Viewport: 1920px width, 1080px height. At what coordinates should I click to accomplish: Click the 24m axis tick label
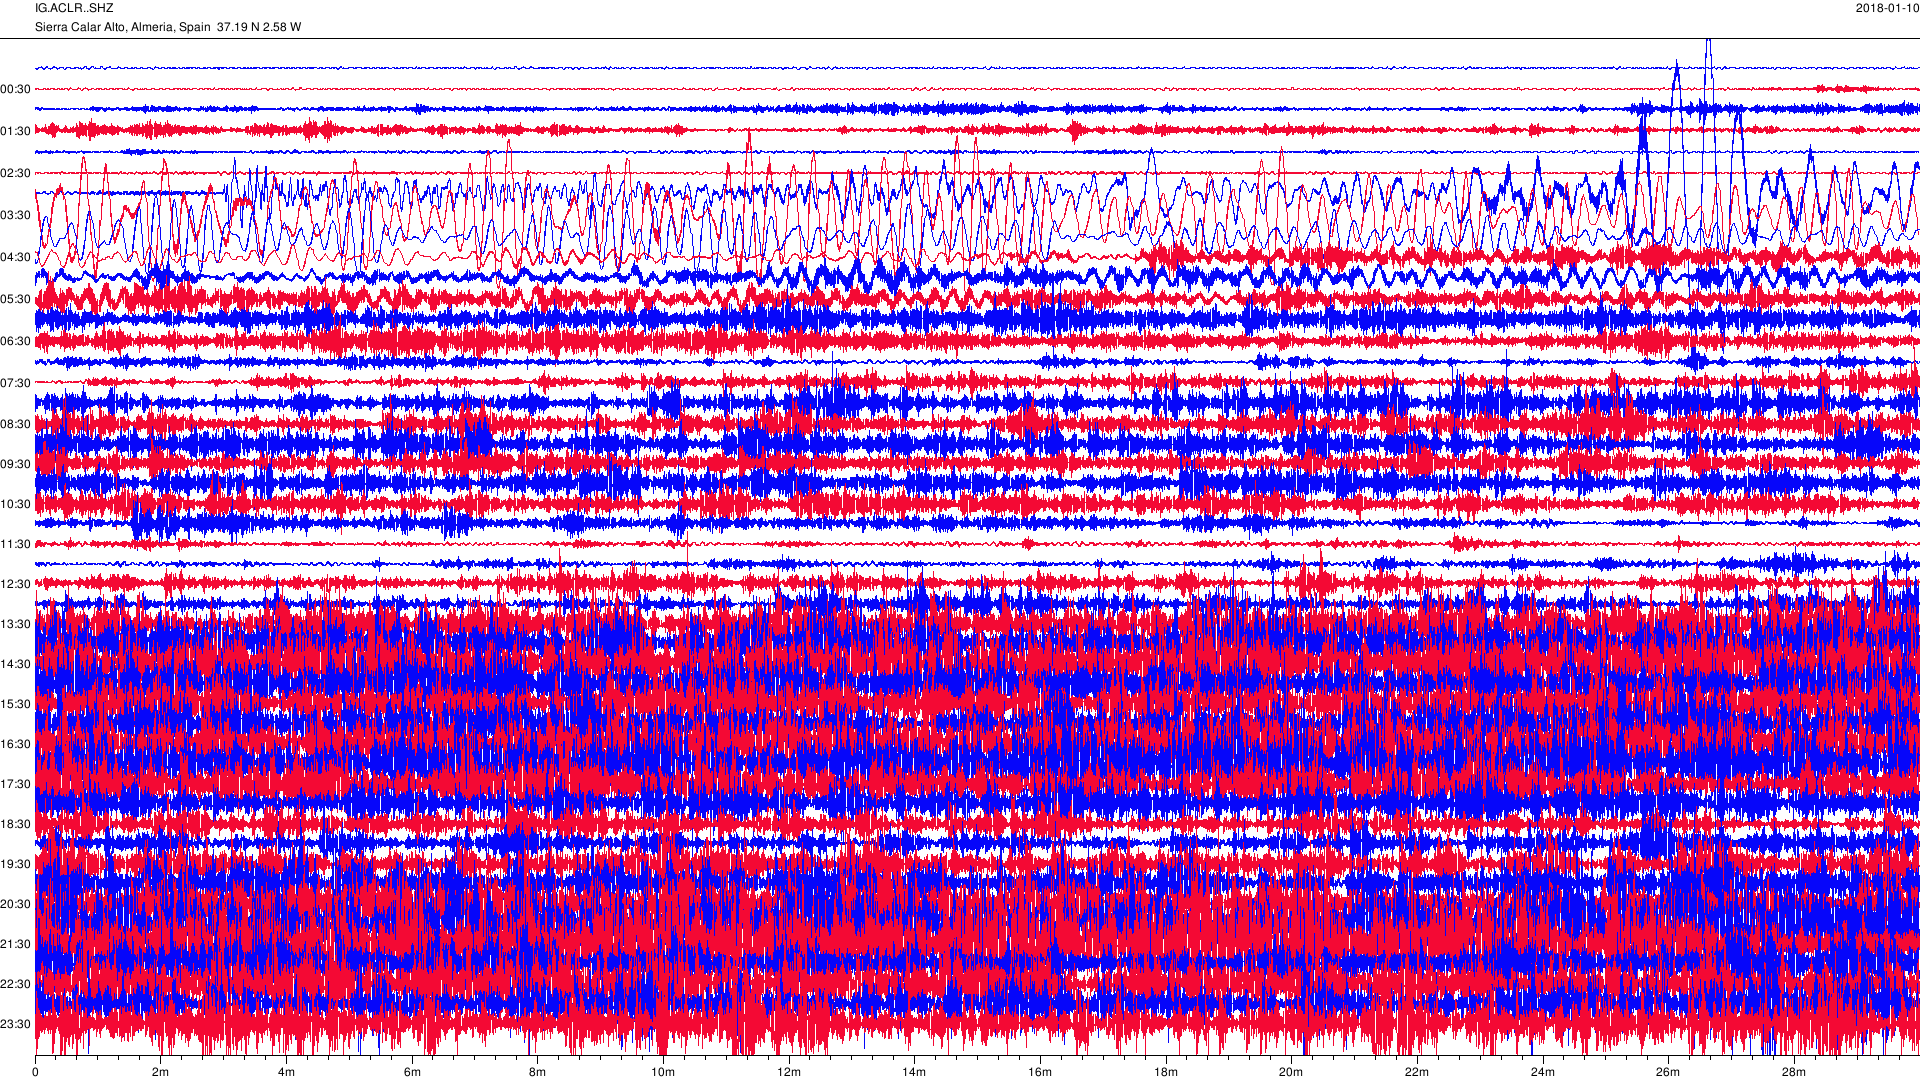pos(1543,1072)
